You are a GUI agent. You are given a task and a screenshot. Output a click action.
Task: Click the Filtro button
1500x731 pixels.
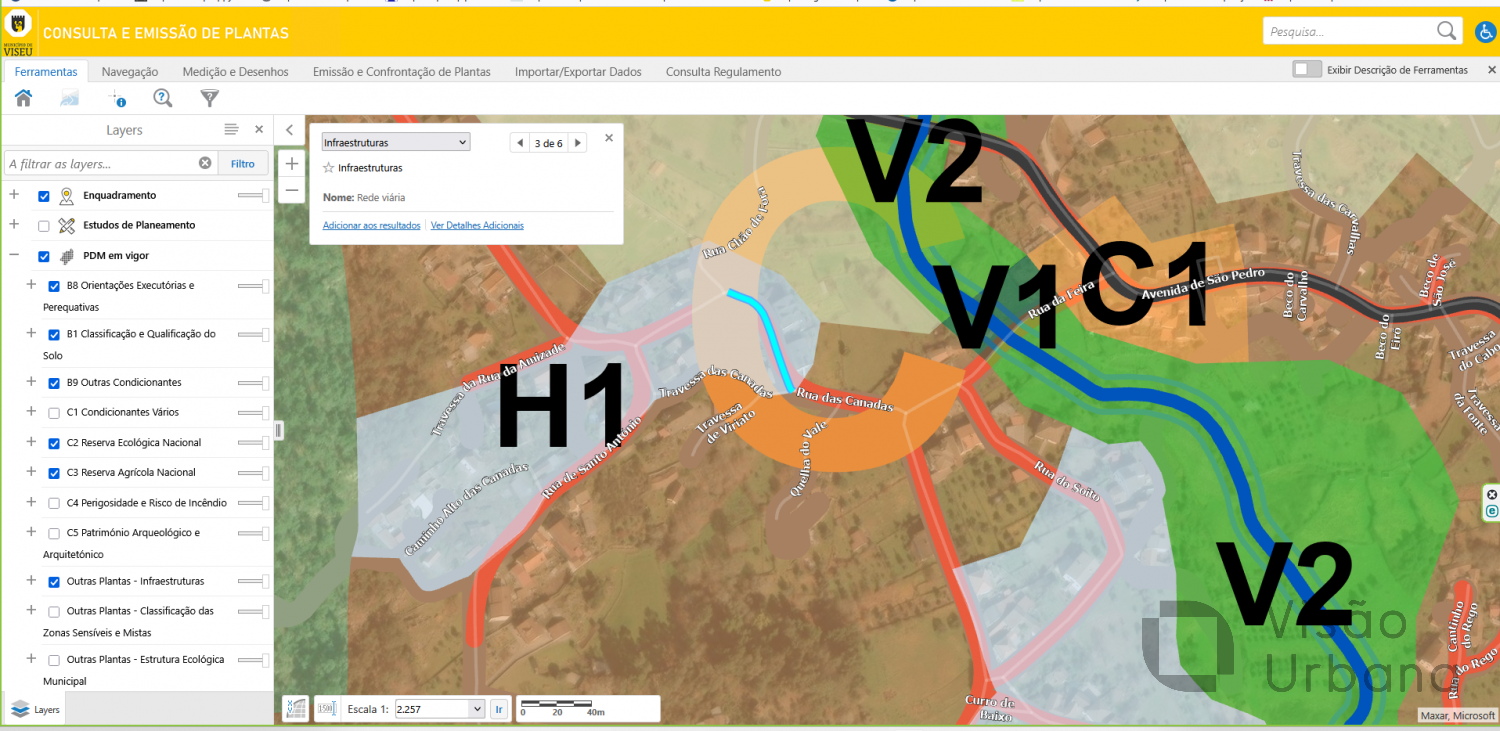pyautogui.click(x=243, y=163)
